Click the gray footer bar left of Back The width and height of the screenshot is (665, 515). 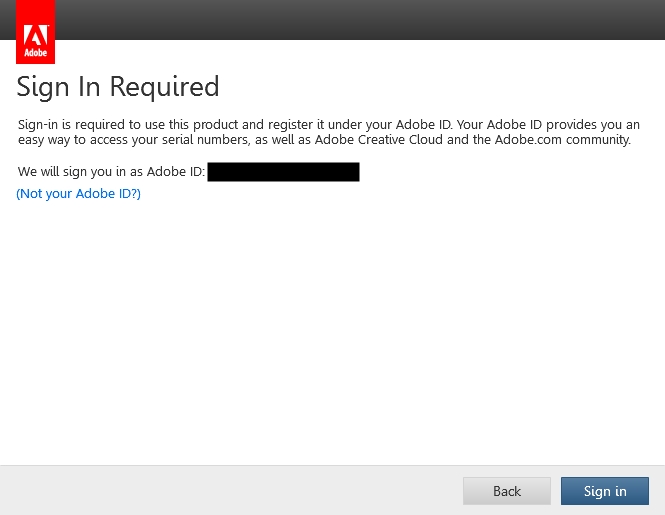(230, 490)
